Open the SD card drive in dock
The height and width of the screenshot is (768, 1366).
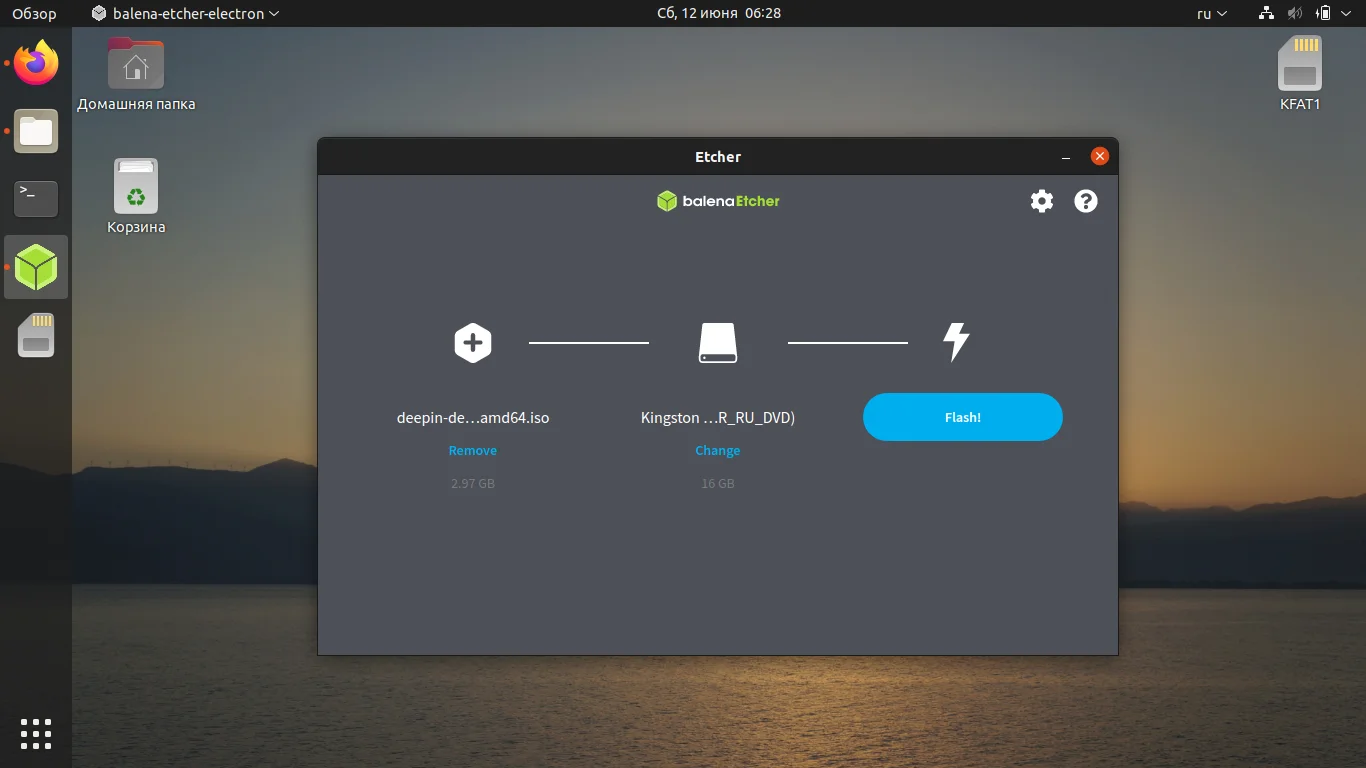36,335
